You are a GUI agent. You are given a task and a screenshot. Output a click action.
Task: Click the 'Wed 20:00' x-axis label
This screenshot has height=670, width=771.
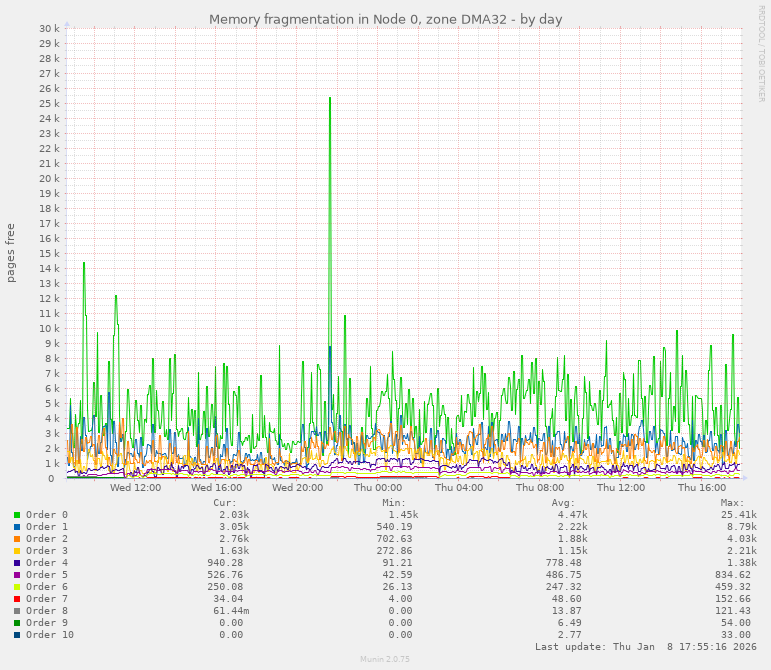coord(297,488)
